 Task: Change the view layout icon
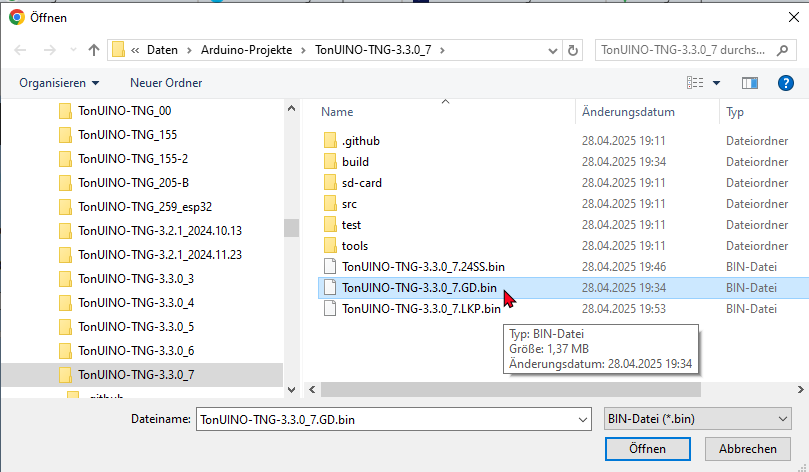pyautogui.click(x=694, y=83)
